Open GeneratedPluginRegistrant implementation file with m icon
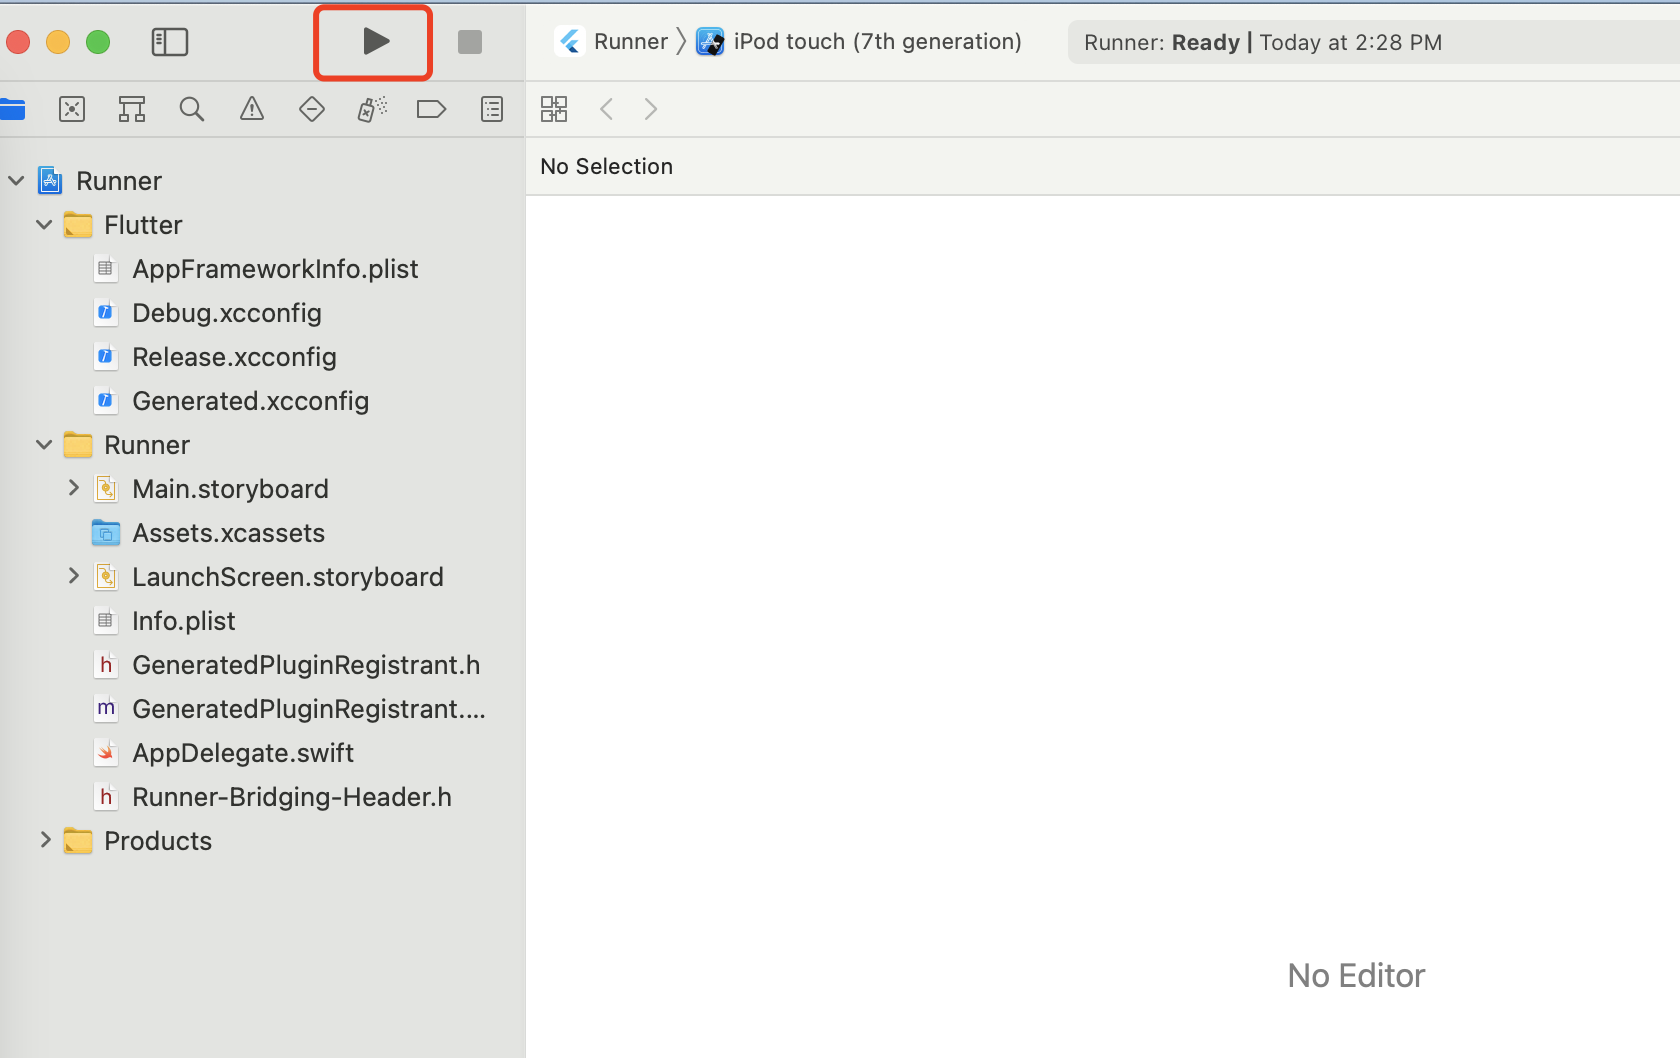Viewport: 1680px width, 1058px height. point(289,709)
